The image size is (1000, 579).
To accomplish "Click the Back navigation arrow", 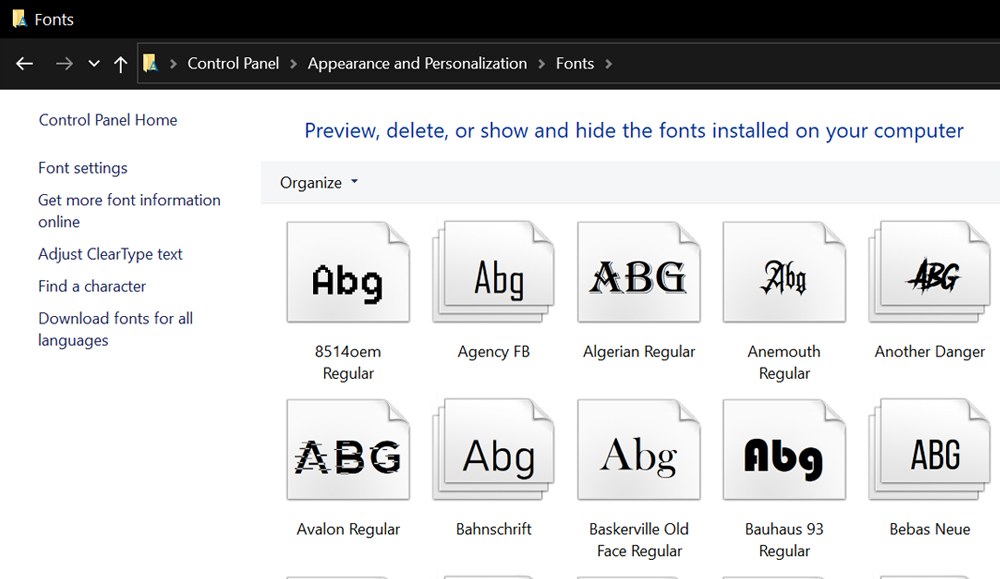I will click(x=25, y=64).
